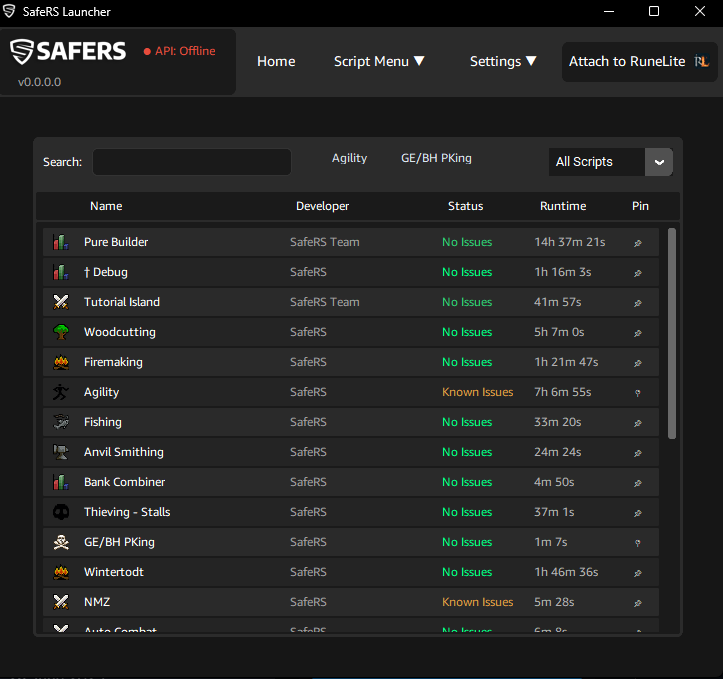This screenshot has width=723, height=679.
Task: Click the Bank Combiner icon
Action: point(61,482)
